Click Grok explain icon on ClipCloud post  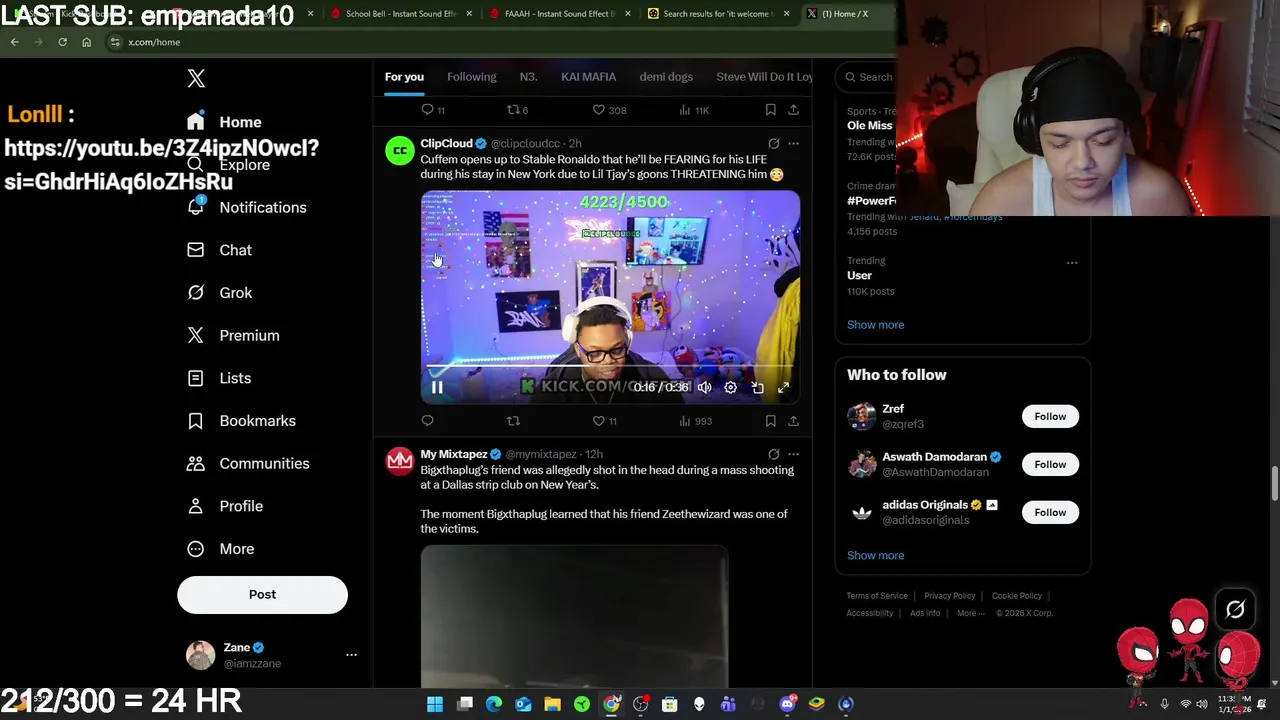click(773, 144)
